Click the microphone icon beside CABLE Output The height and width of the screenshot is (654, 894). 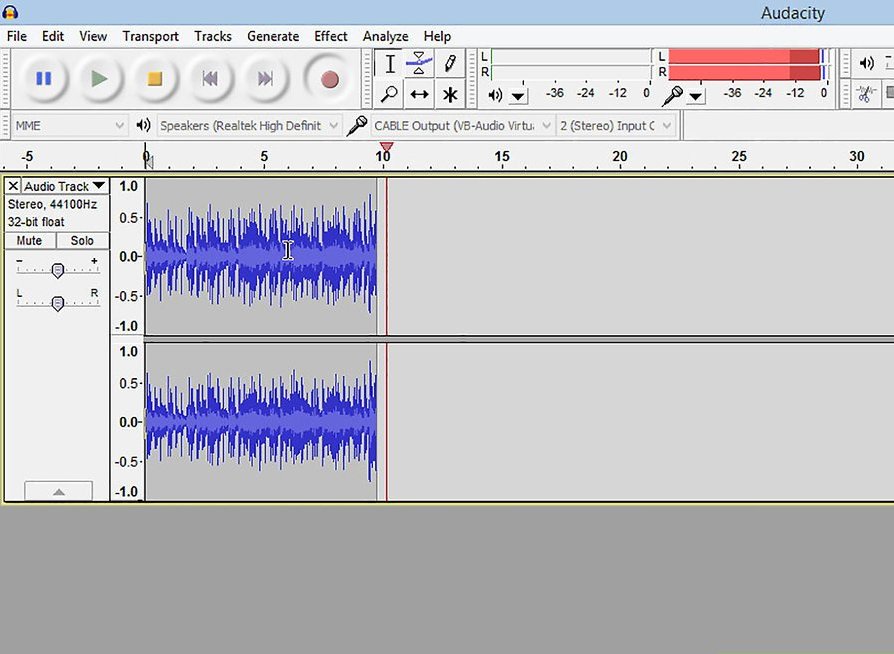coord(357,126)
